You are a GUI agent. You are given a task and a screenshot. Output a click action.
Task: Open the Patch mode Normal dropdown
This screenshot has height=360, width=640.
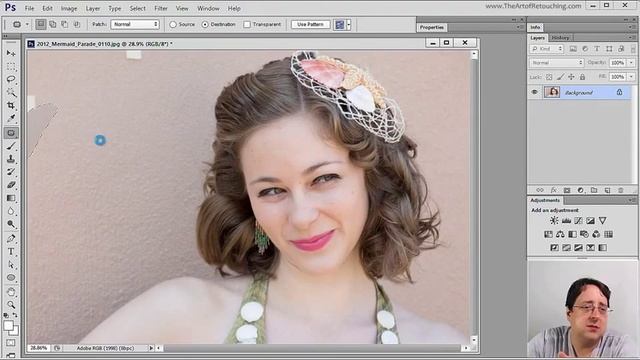[x=135, y=24]
